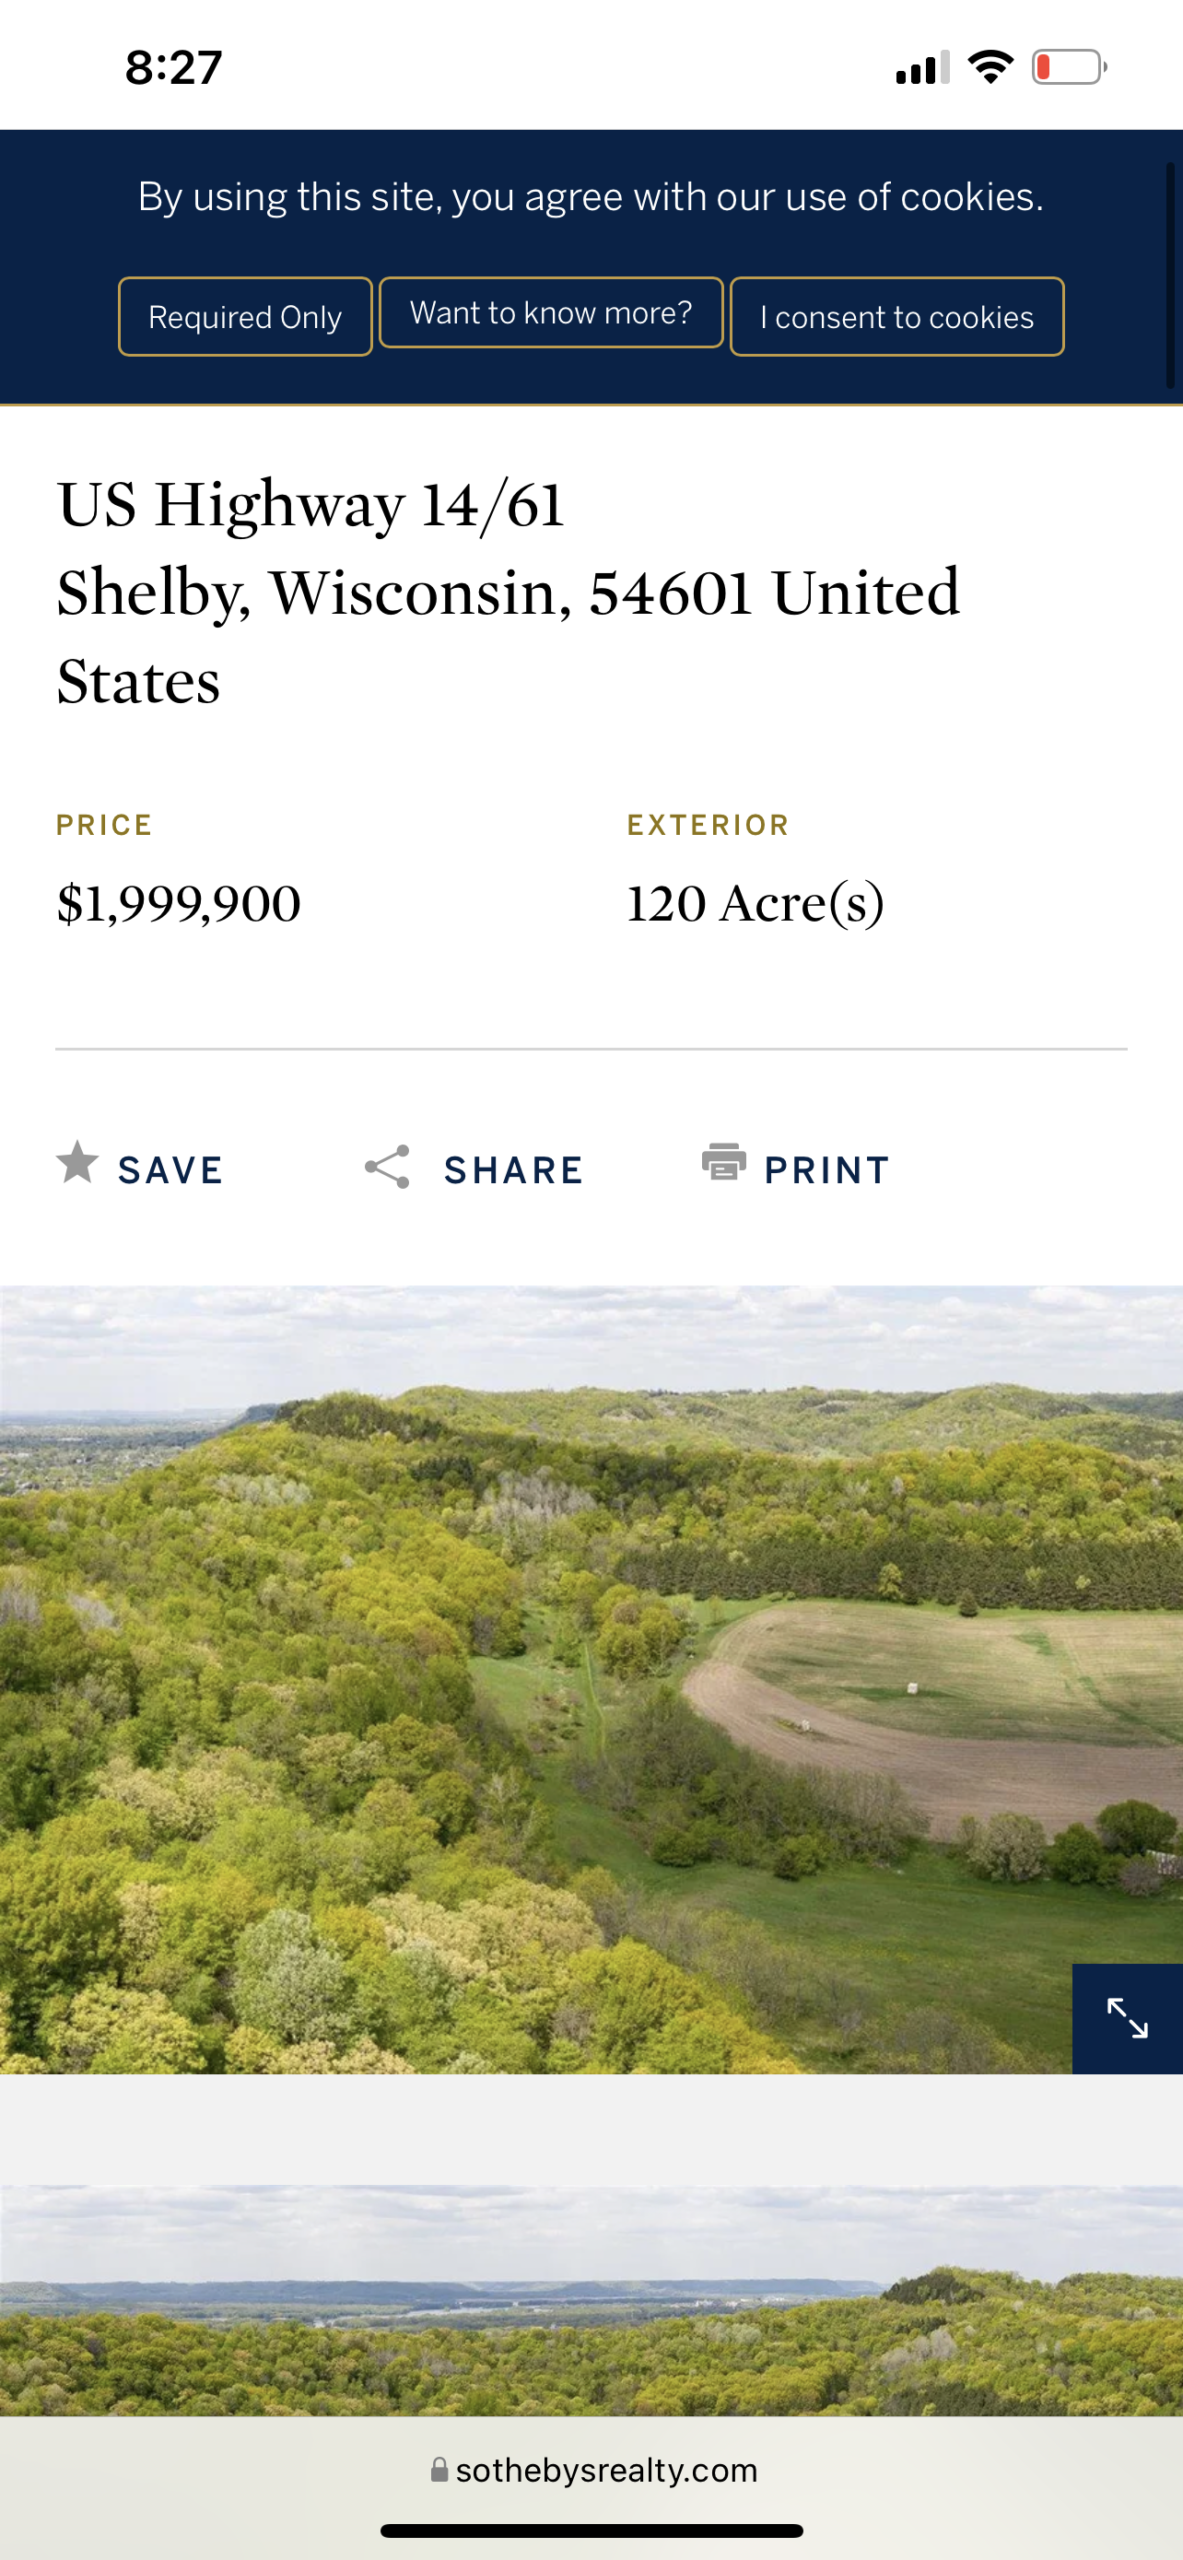
Task: Open 'Want to know more?' cookie info
Action: coord(551,313)
